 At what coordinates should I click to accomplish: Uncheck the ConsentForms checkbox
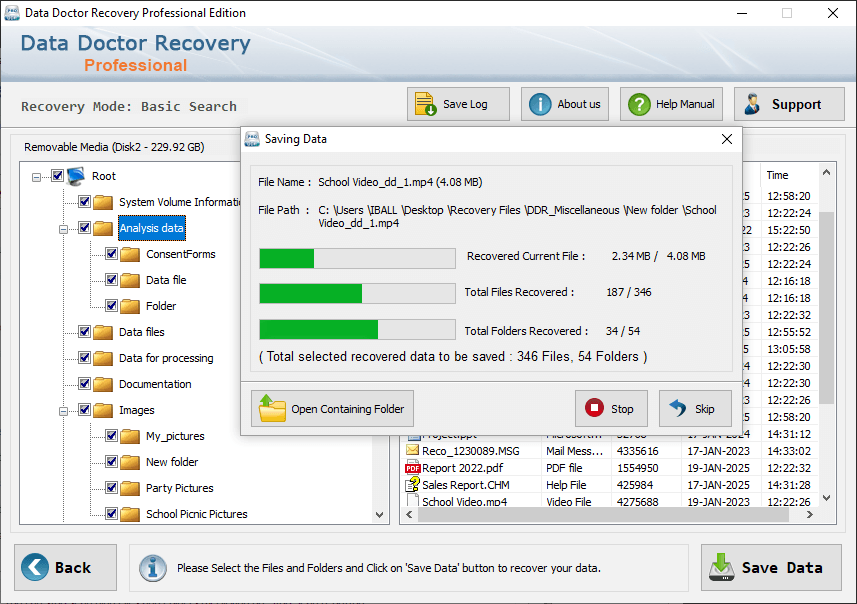click(x=111, y=254)
